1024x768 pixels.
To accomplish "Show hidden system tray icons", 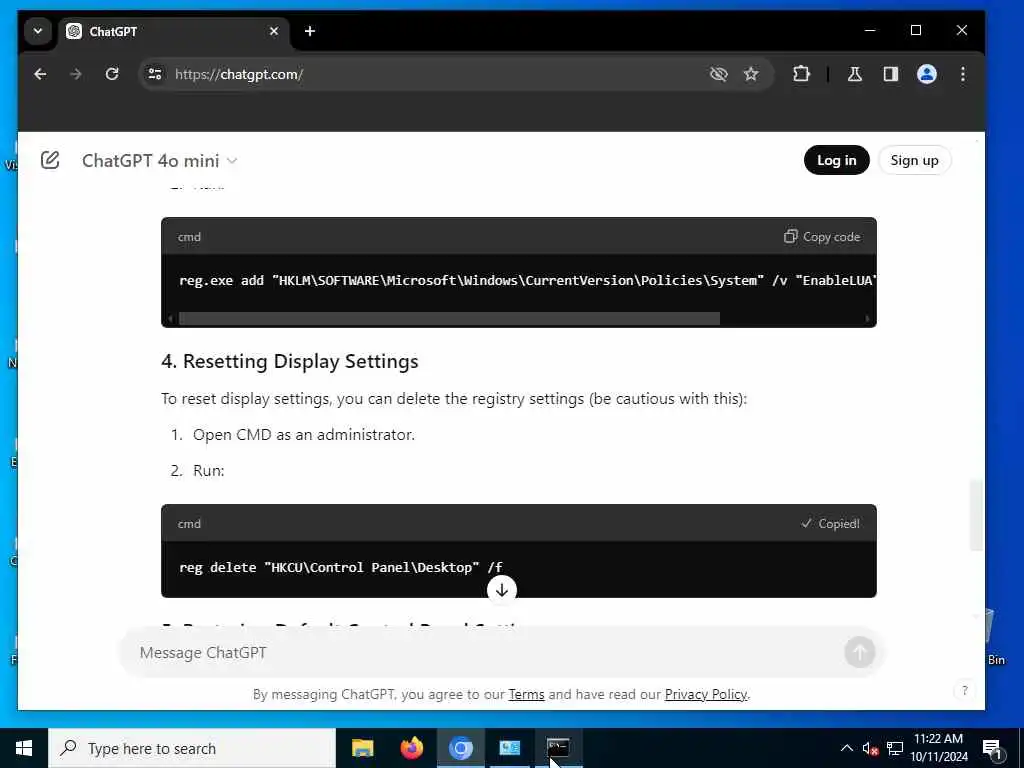I will (846, 748).
